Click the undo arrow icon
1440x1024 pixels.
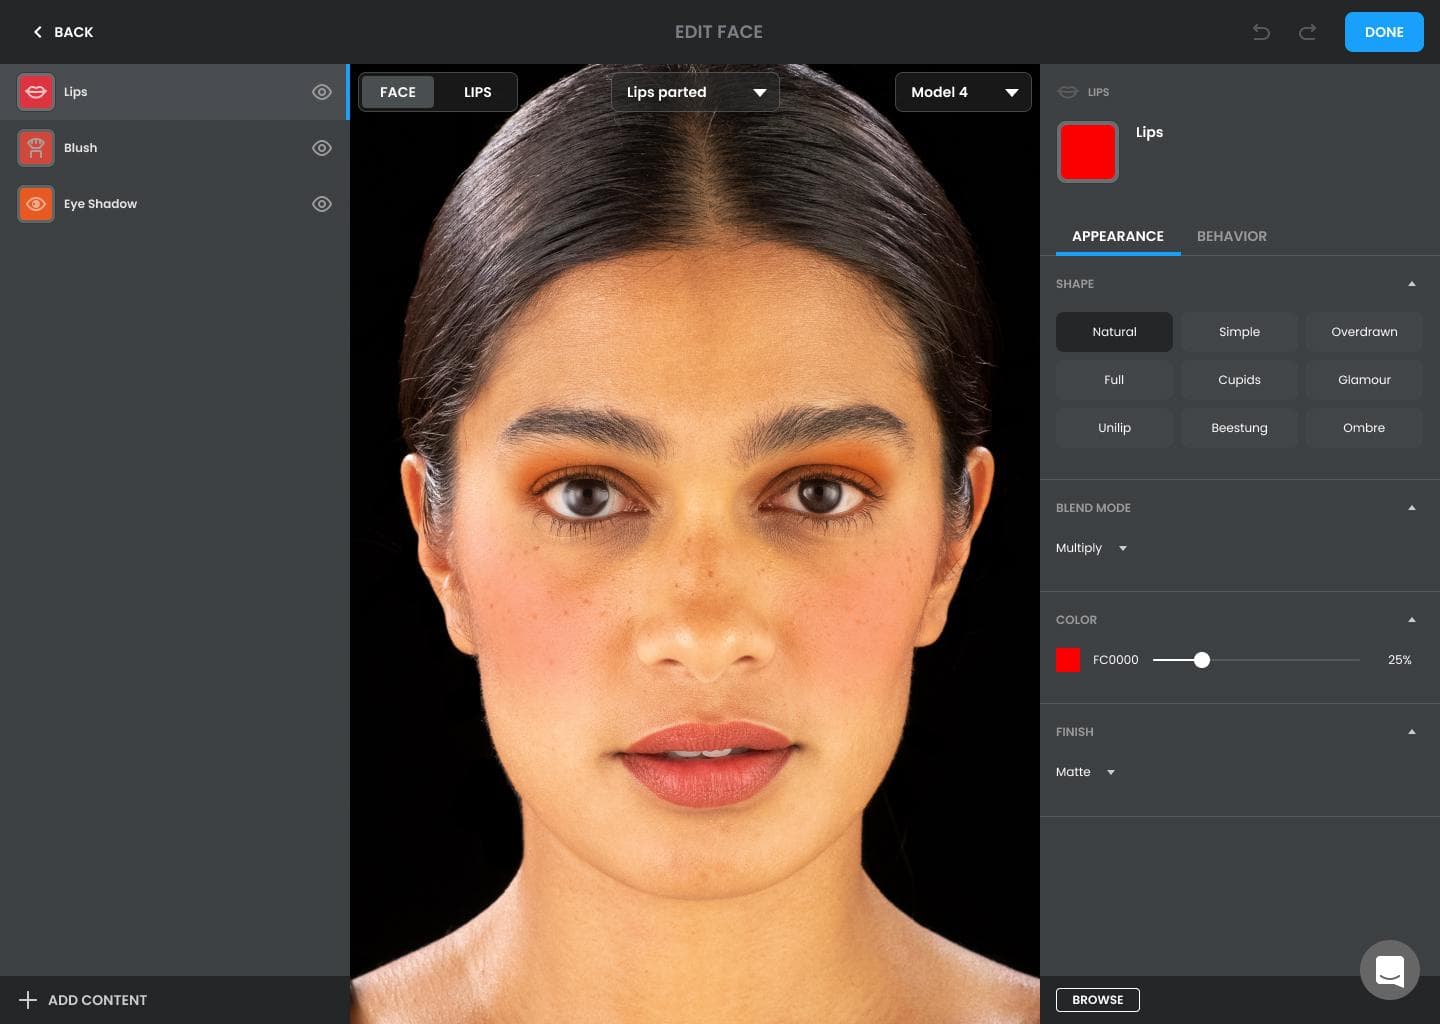(1261, 32)
